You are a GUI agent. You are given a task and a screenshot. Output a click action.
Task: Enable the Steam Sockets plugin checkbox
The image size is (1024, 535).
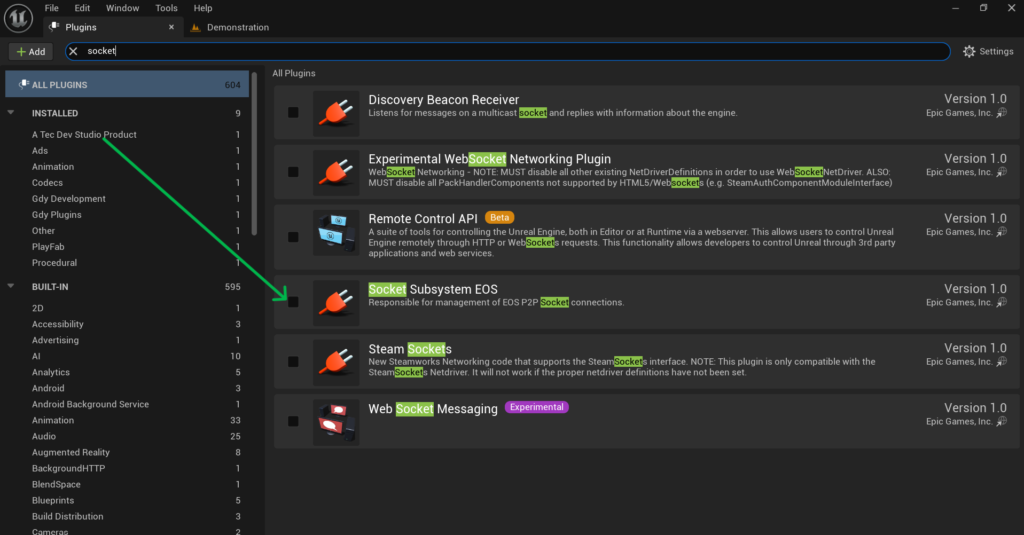[x=293, y=361]
